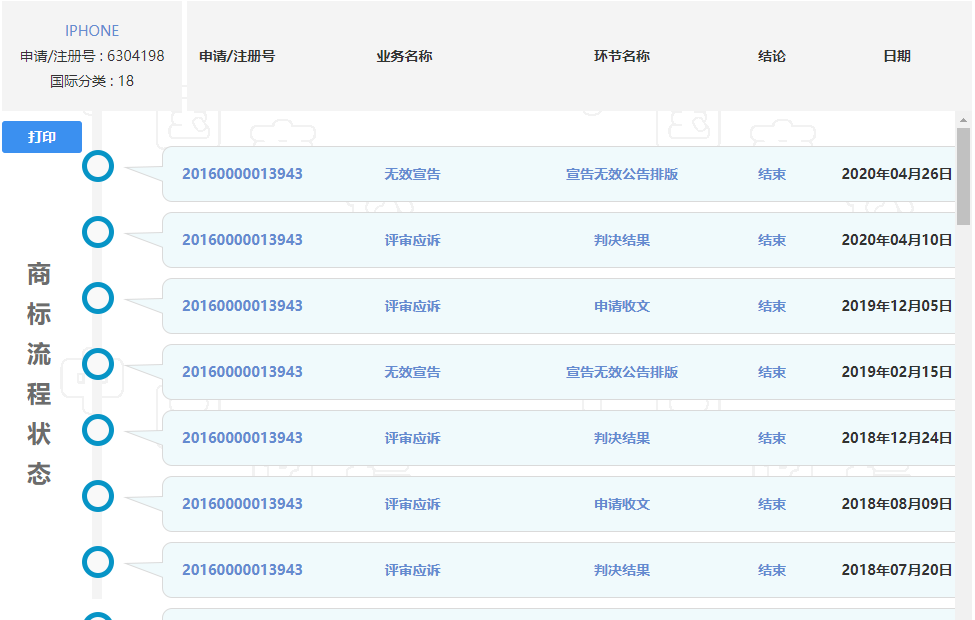Click the 国际分类:18 info text
Viewport: 975px width, 620px height.
pos(92,81)
